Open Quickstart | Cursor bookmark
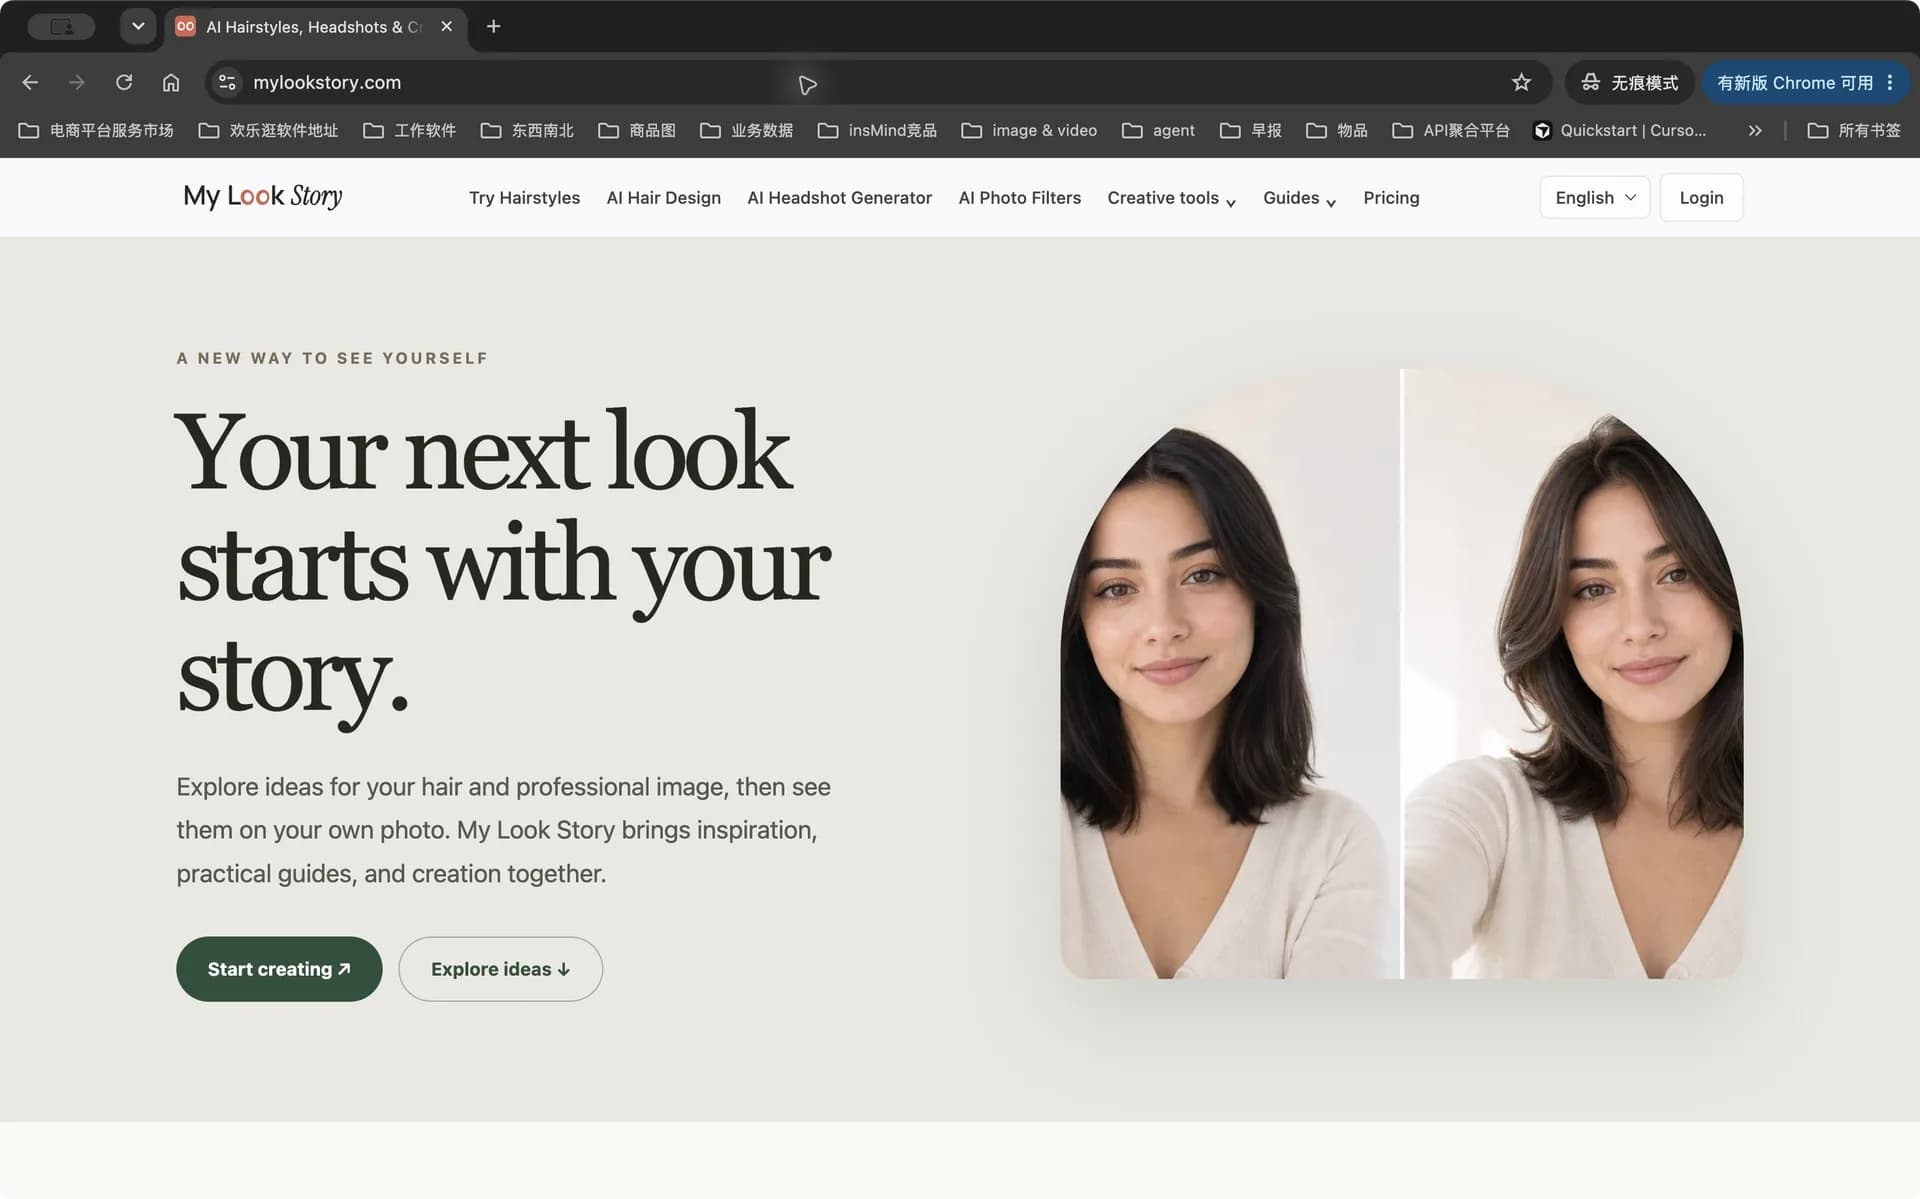The width and height of the screenshot is (1920, 1199). [1620, 130]
